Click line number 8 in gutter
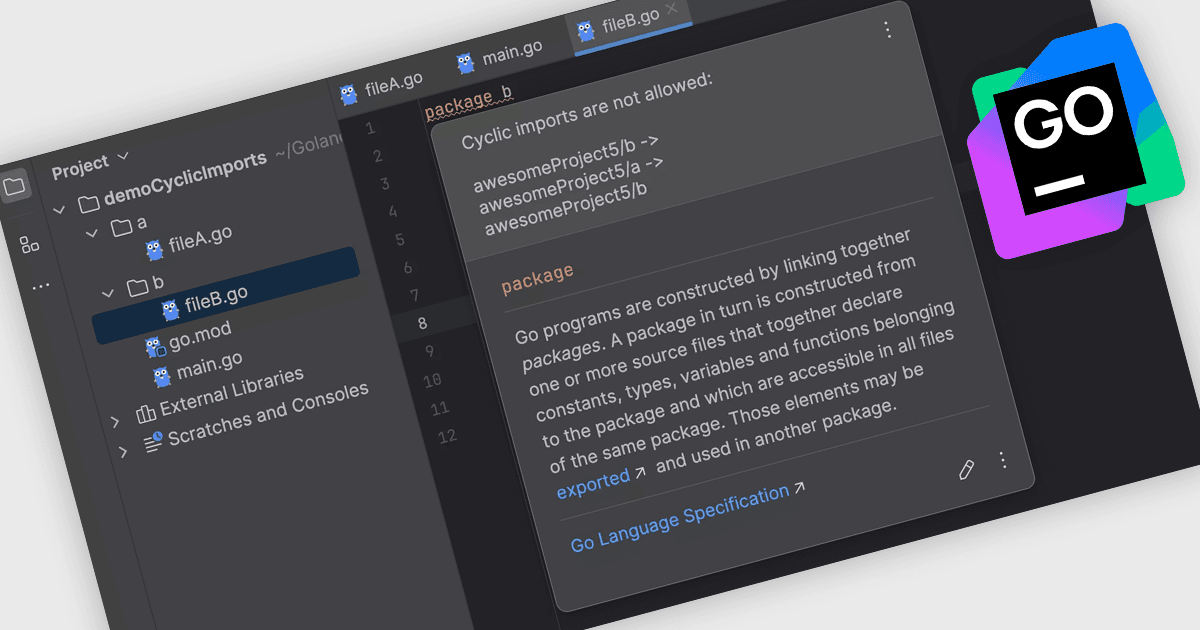The width and height of the screenshot is (1200, 630). [x=422, y=323]
